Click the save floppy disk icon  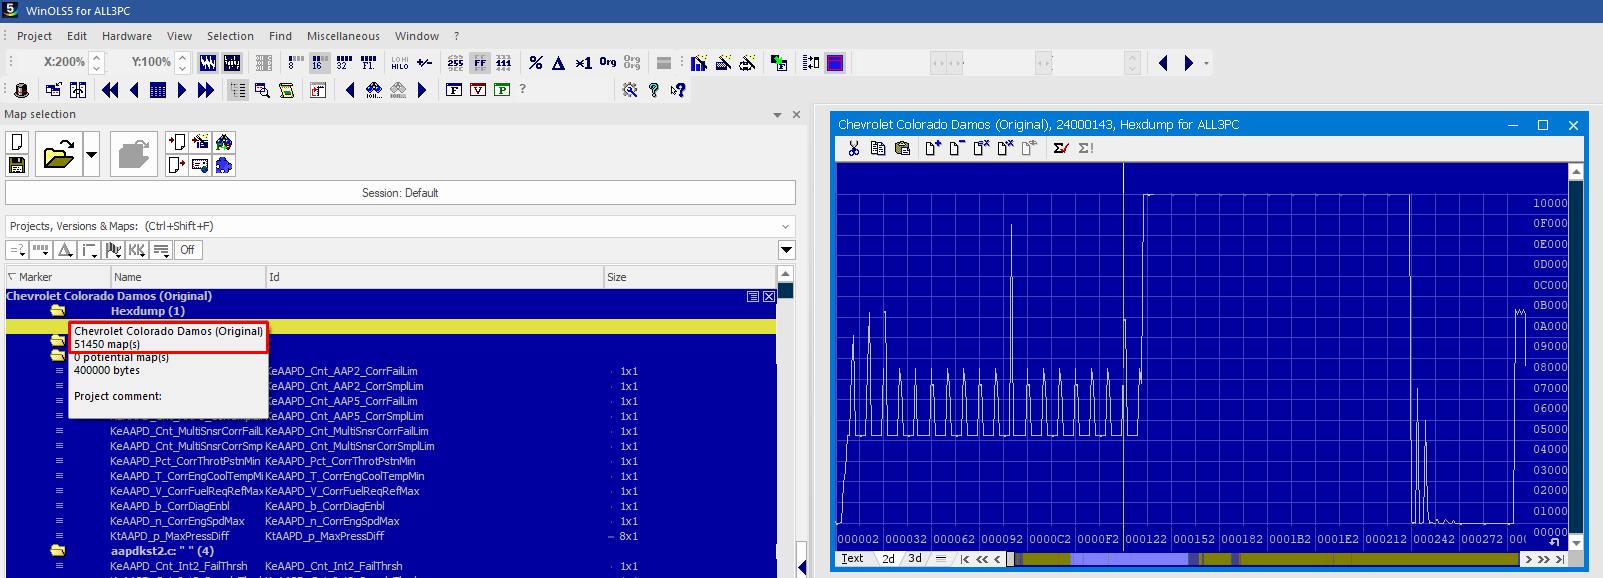tap(17, 165)
